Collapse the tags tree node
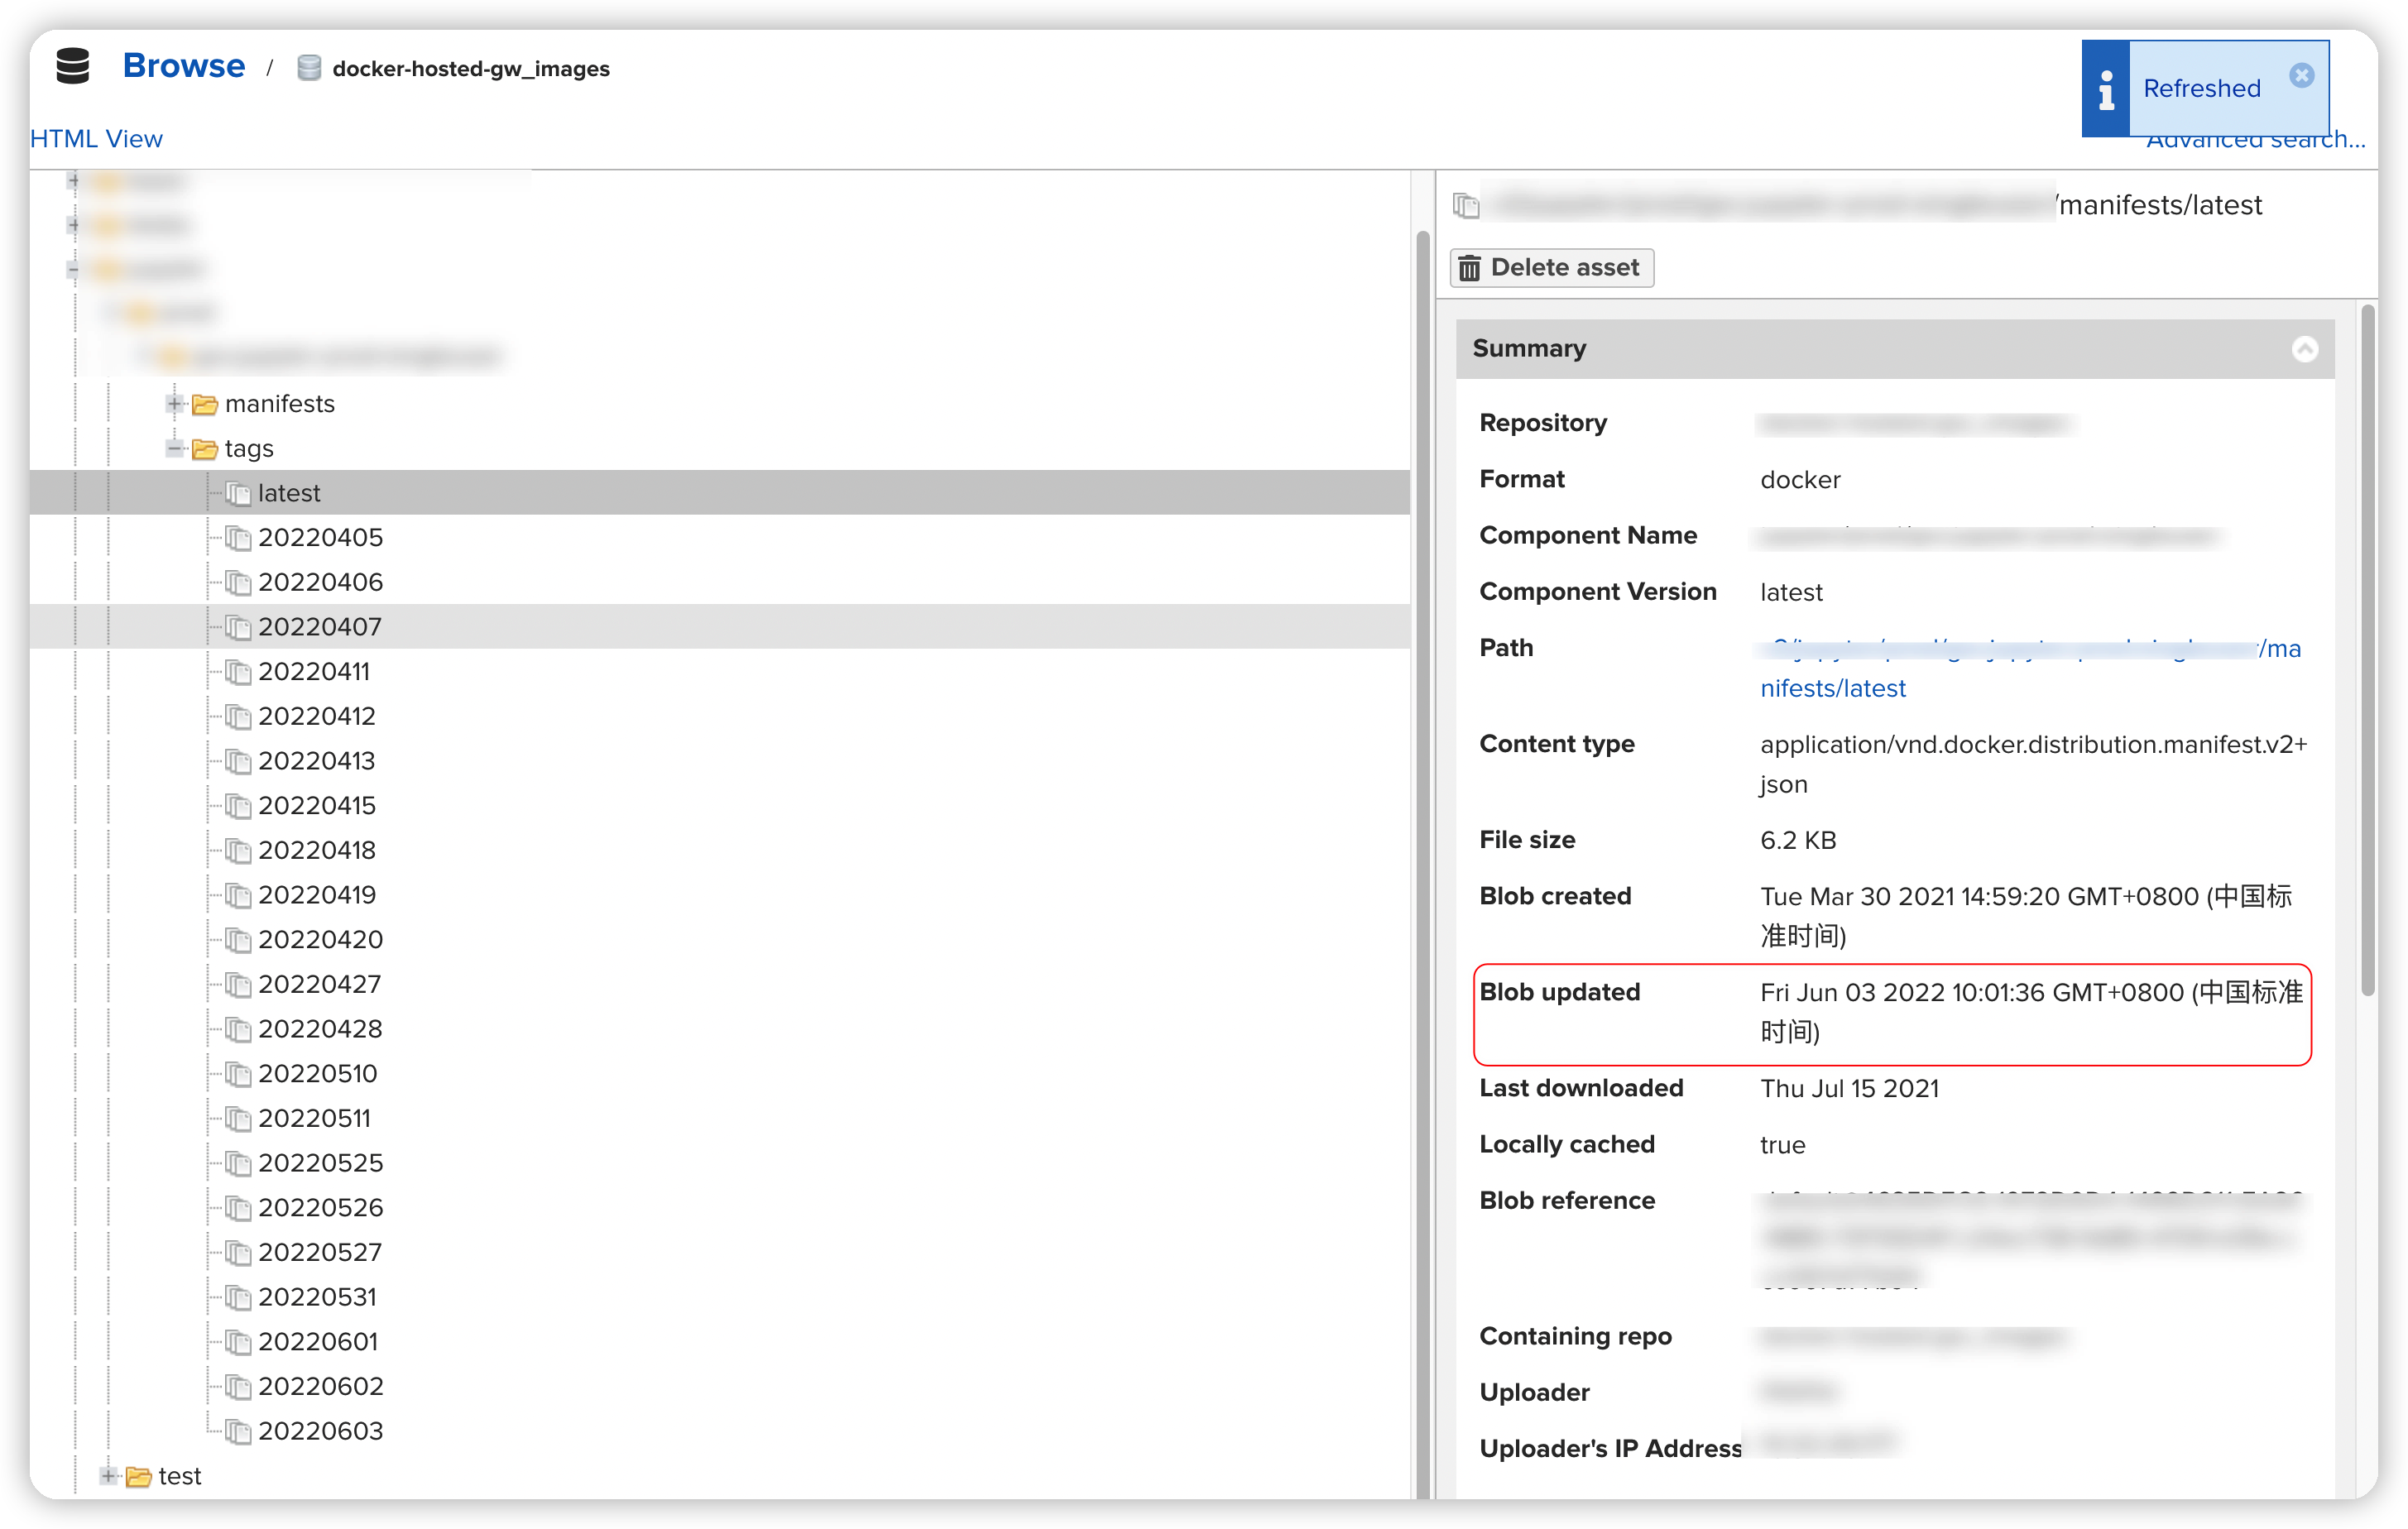The image size is (2408, 1529). point(175,449)
